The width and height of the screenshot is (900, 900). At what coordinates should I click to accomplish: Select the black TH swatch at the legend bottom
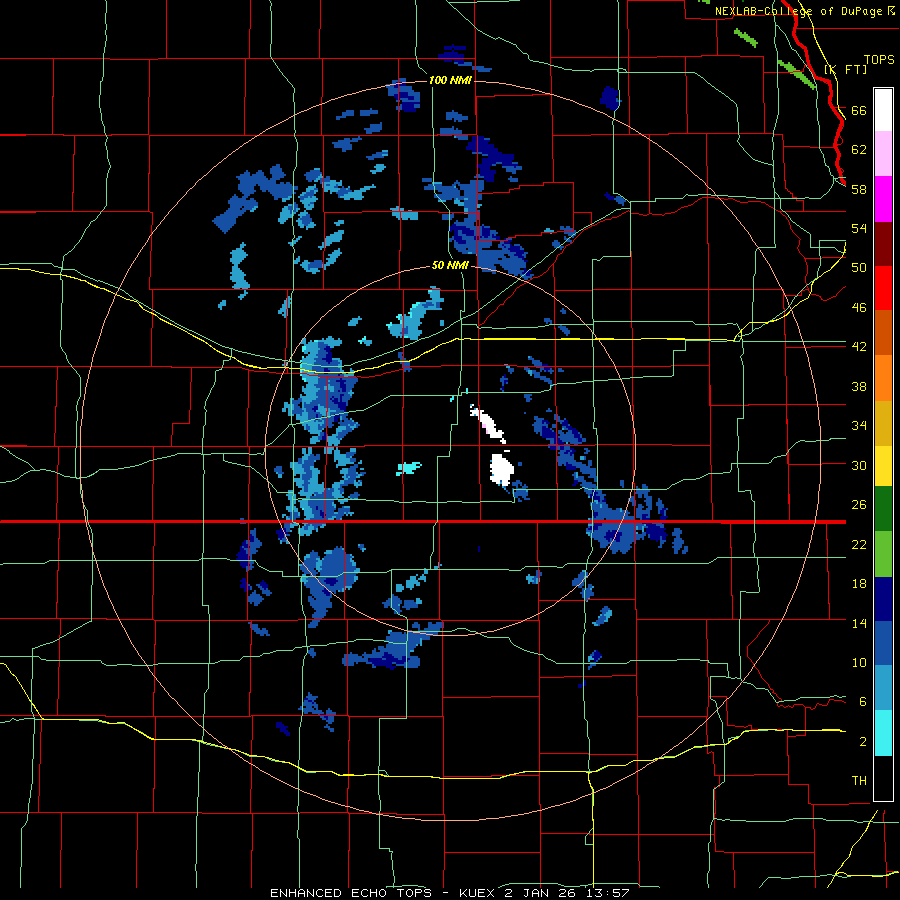pos(883,778)
